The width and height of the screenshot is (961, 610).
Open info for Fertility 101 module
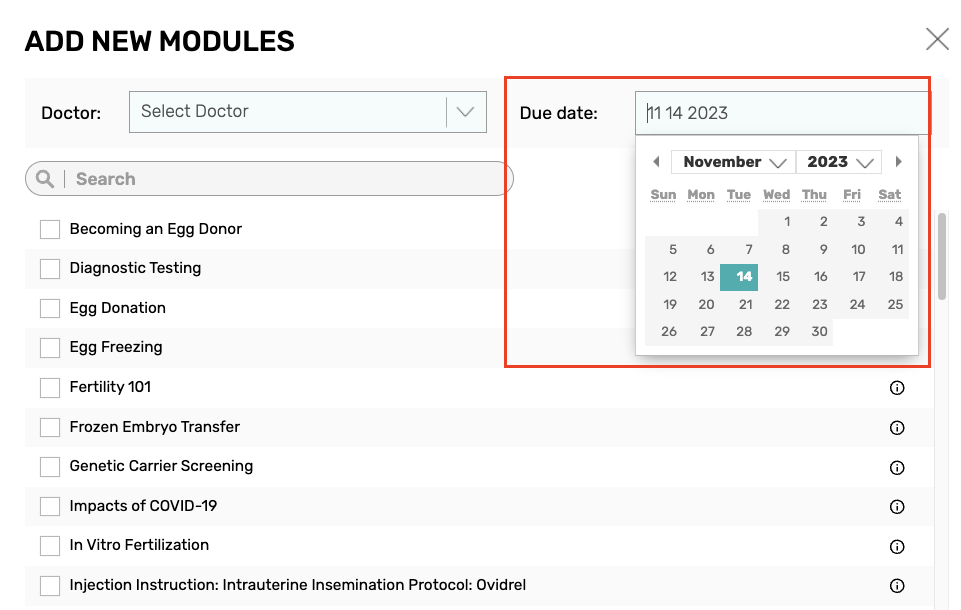click(897, 387)
